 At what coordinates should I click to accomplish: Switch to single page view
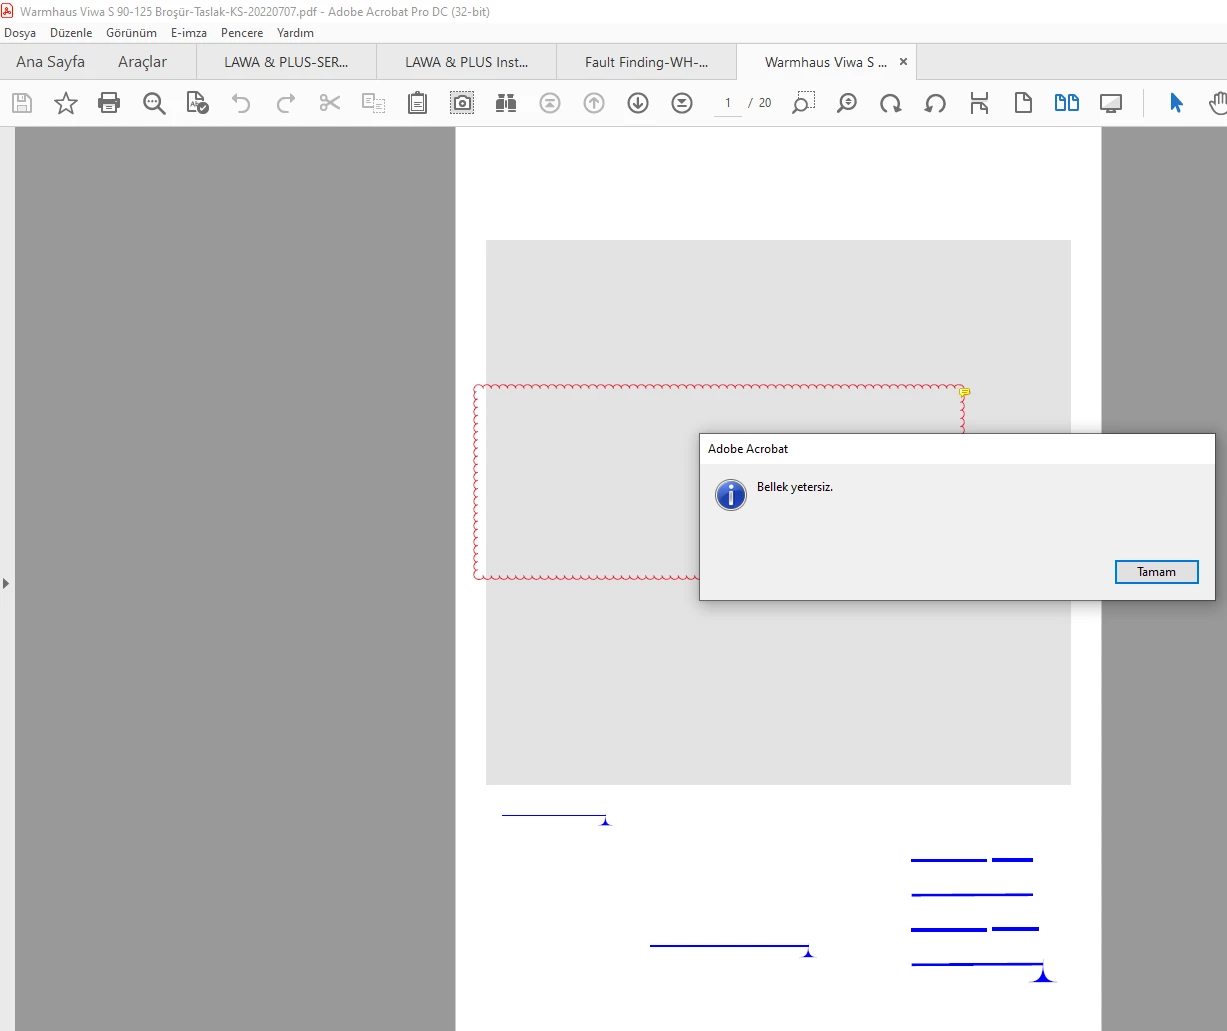[x=1023, y=103]
